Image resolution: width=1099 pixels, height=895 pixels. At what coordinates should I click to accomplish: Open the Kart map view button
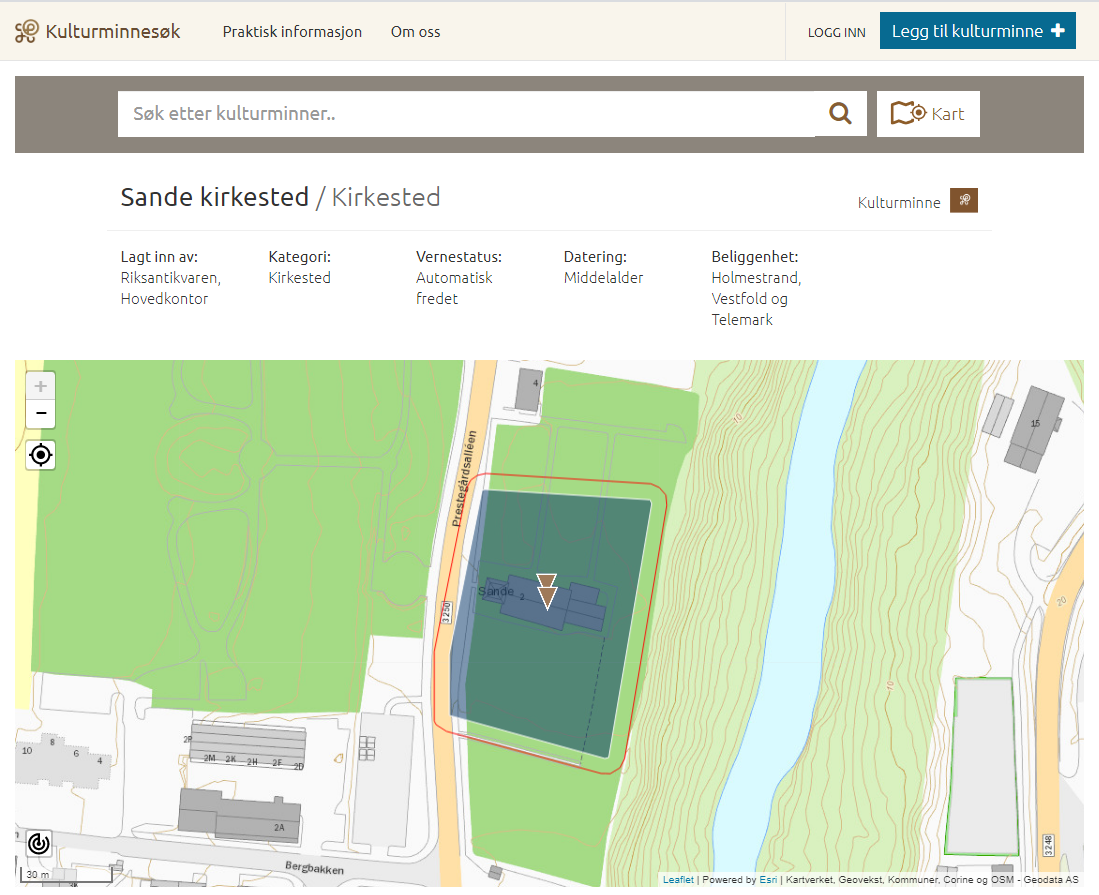pos(928,114)
